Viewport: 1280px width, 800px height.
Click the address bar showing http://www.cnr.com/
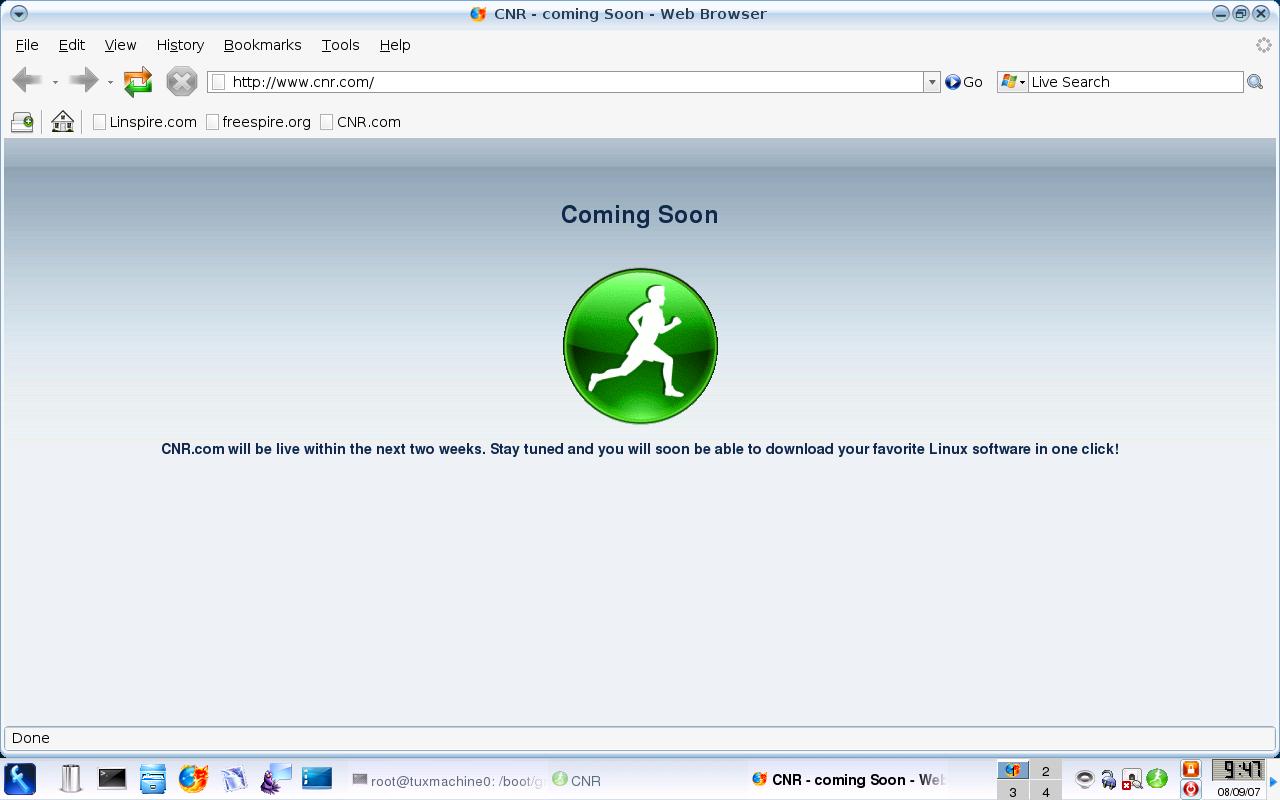click(565, 82)
